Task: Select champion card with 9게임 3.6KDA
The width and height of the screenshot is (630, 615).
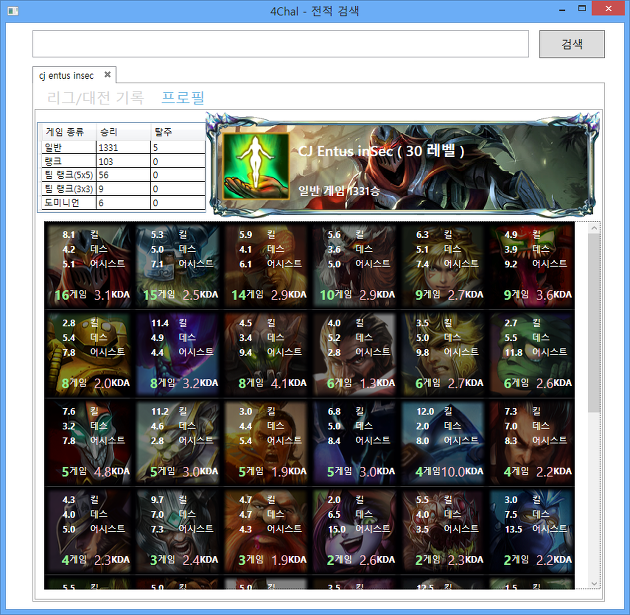Action: pos(531,266)
